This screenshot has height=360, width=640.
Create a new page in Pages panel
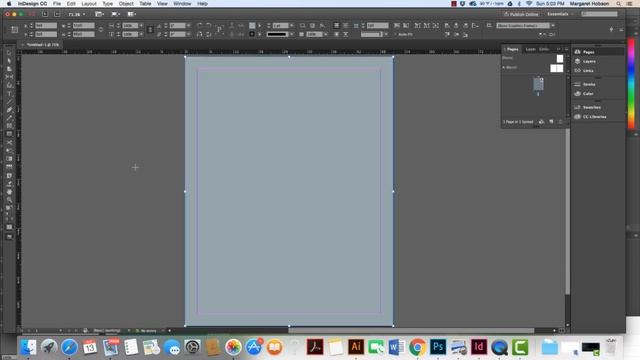(x=551, y=122)
